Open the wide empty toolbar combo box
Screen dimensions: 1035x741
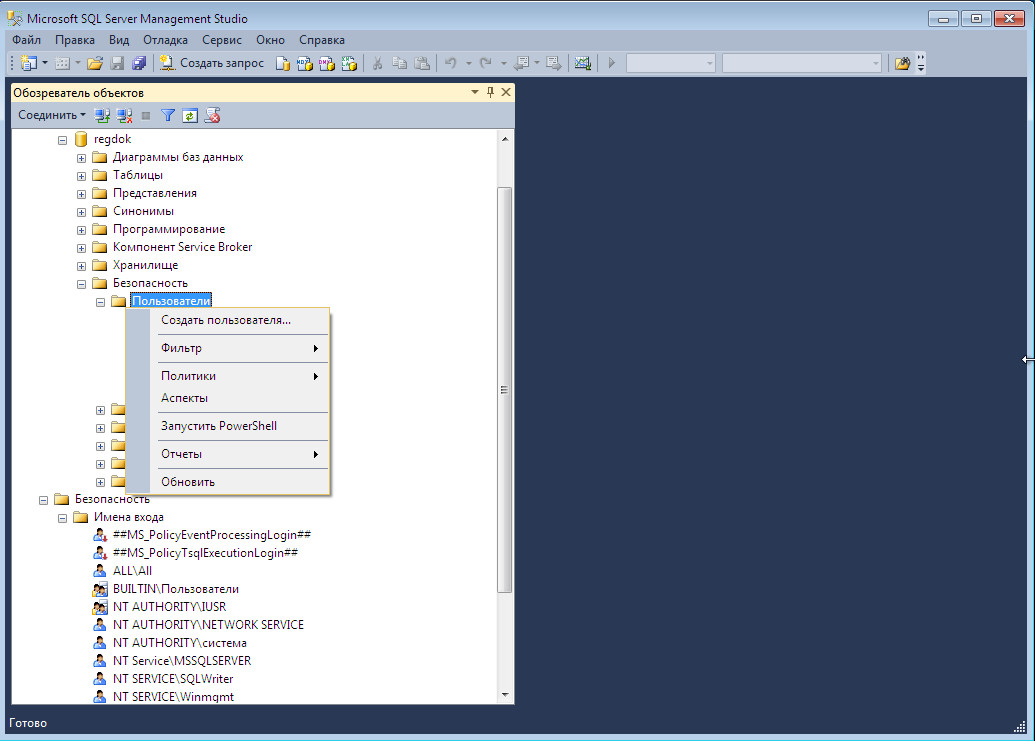point(802,63)
